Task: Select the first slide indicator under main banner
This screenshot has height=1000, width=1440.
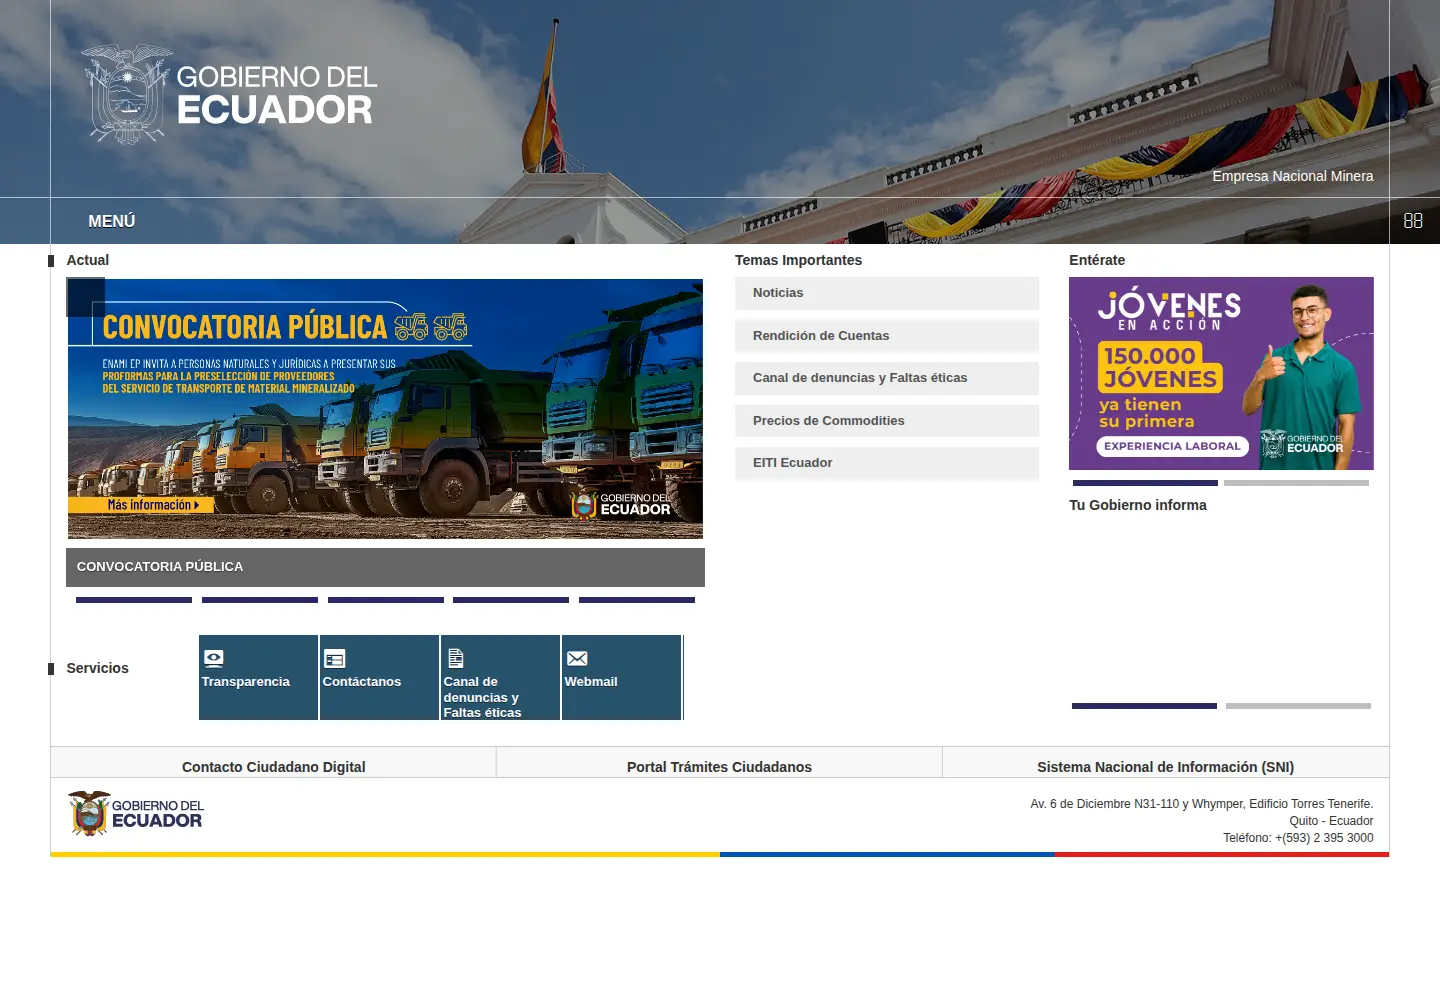Action: click(134, 600)
